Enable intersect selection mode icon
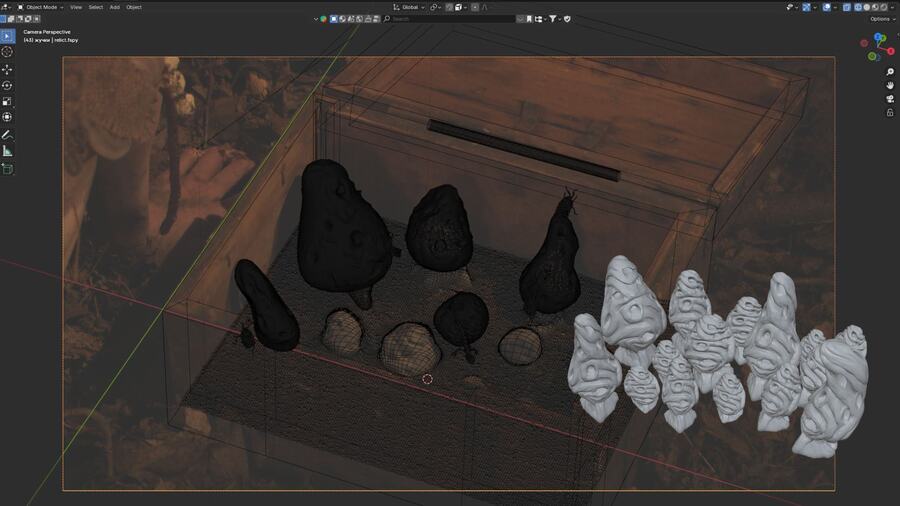 tap(36, 19)
